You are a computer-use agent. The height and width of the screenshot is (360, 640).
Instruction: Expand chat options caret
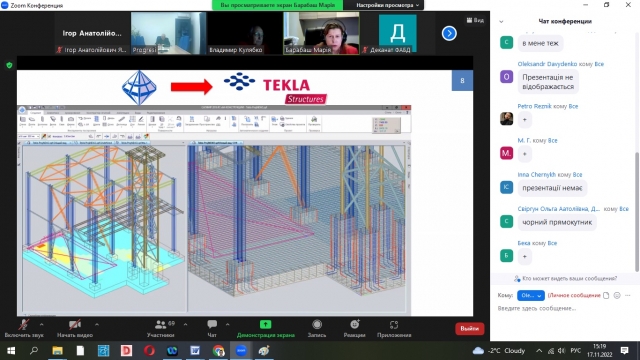[x=227, y=324]
